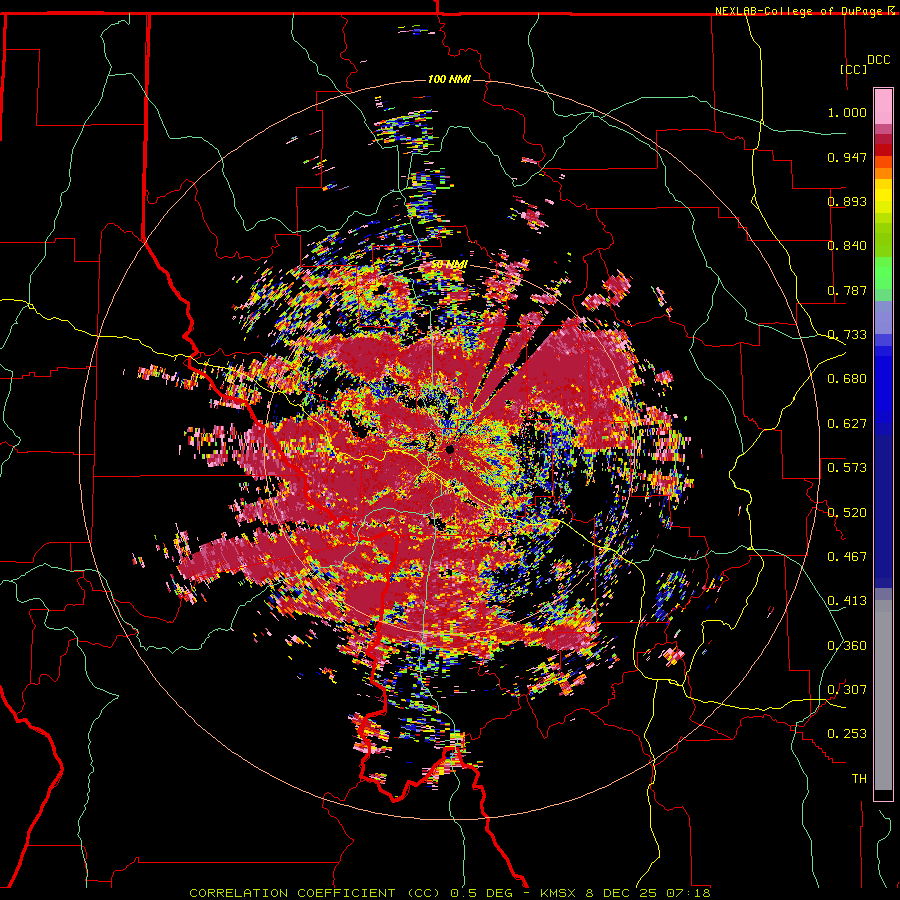Click the 0.893 scale value
900x900 pixels.
[x=847, y=201]
